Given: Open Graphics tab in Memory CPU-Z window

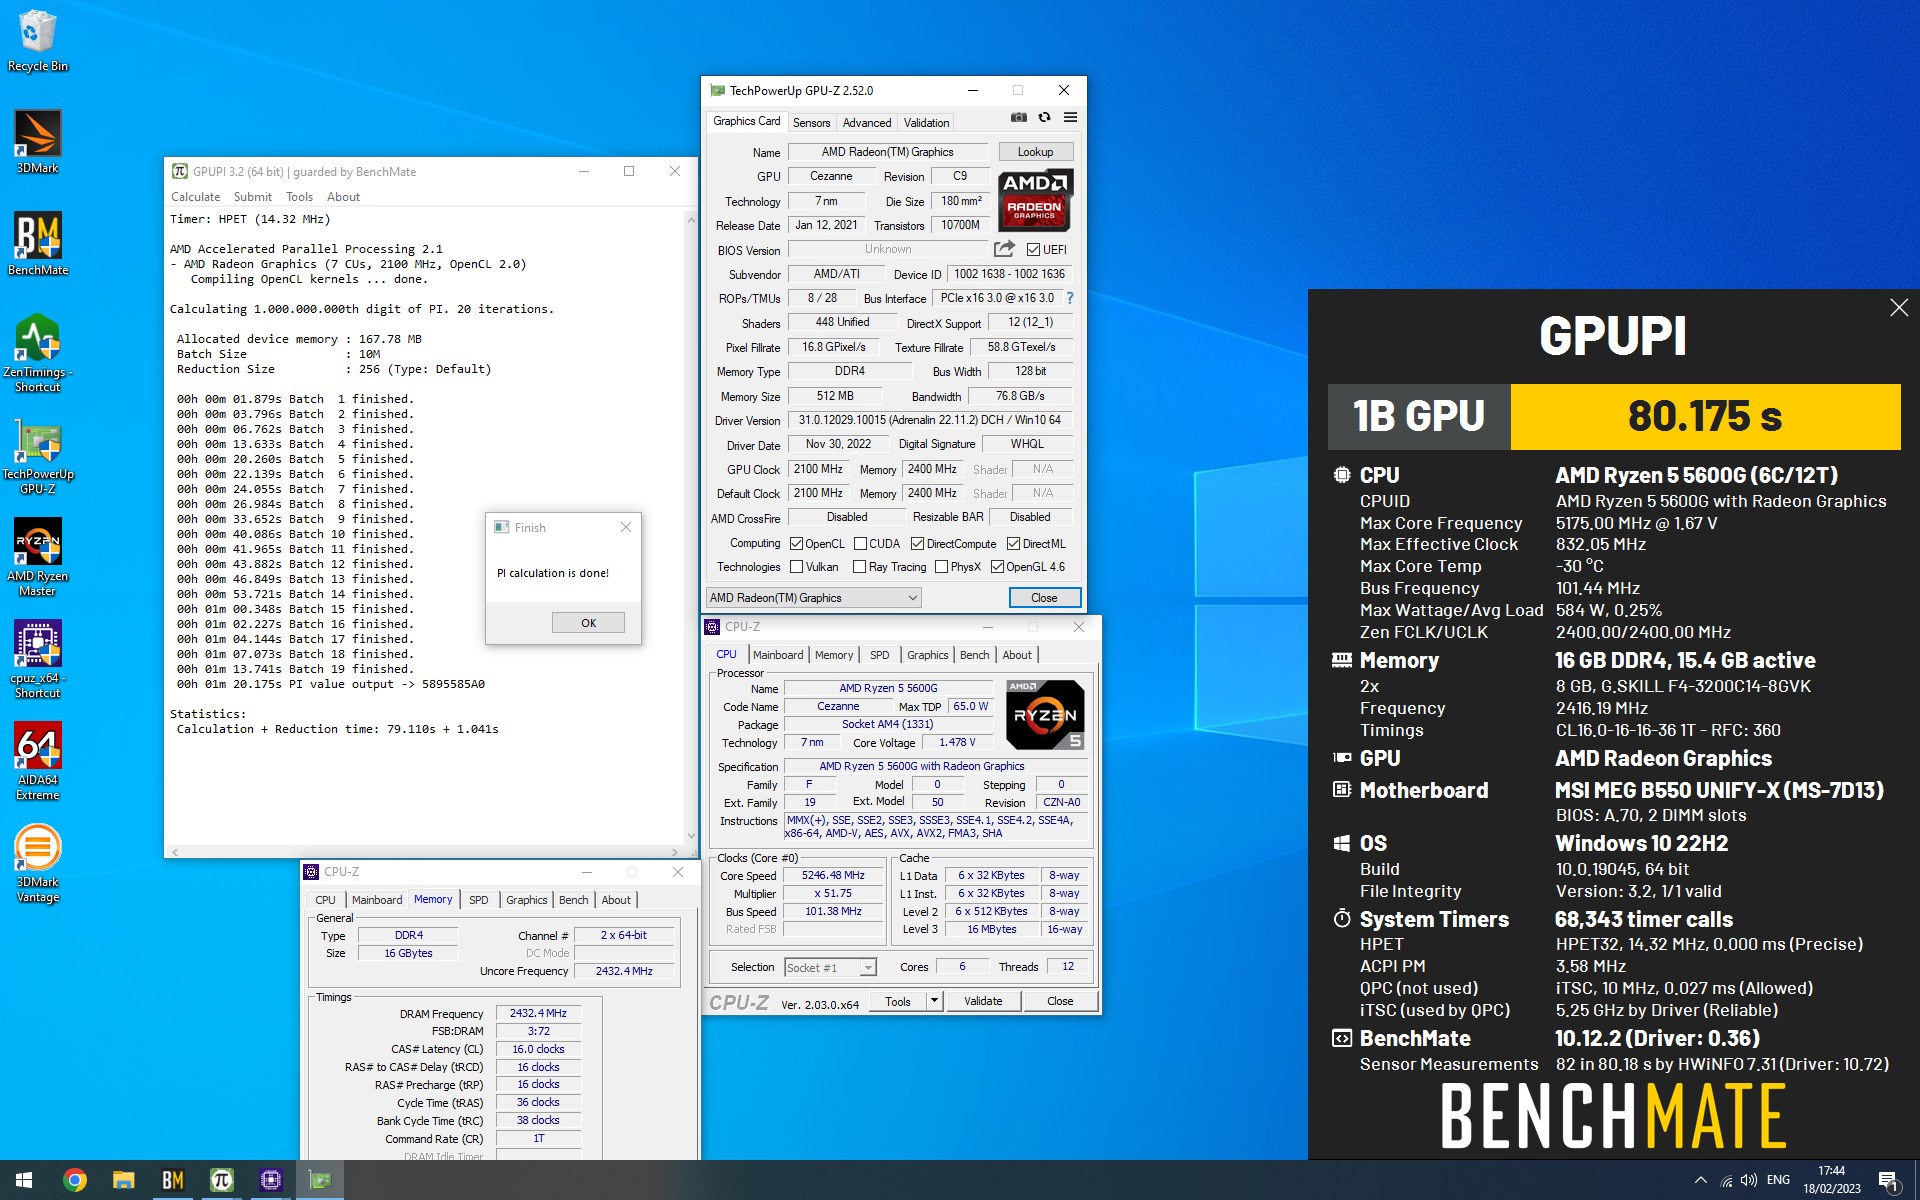Looking at the screenshot, I should [x=526, y=900].
